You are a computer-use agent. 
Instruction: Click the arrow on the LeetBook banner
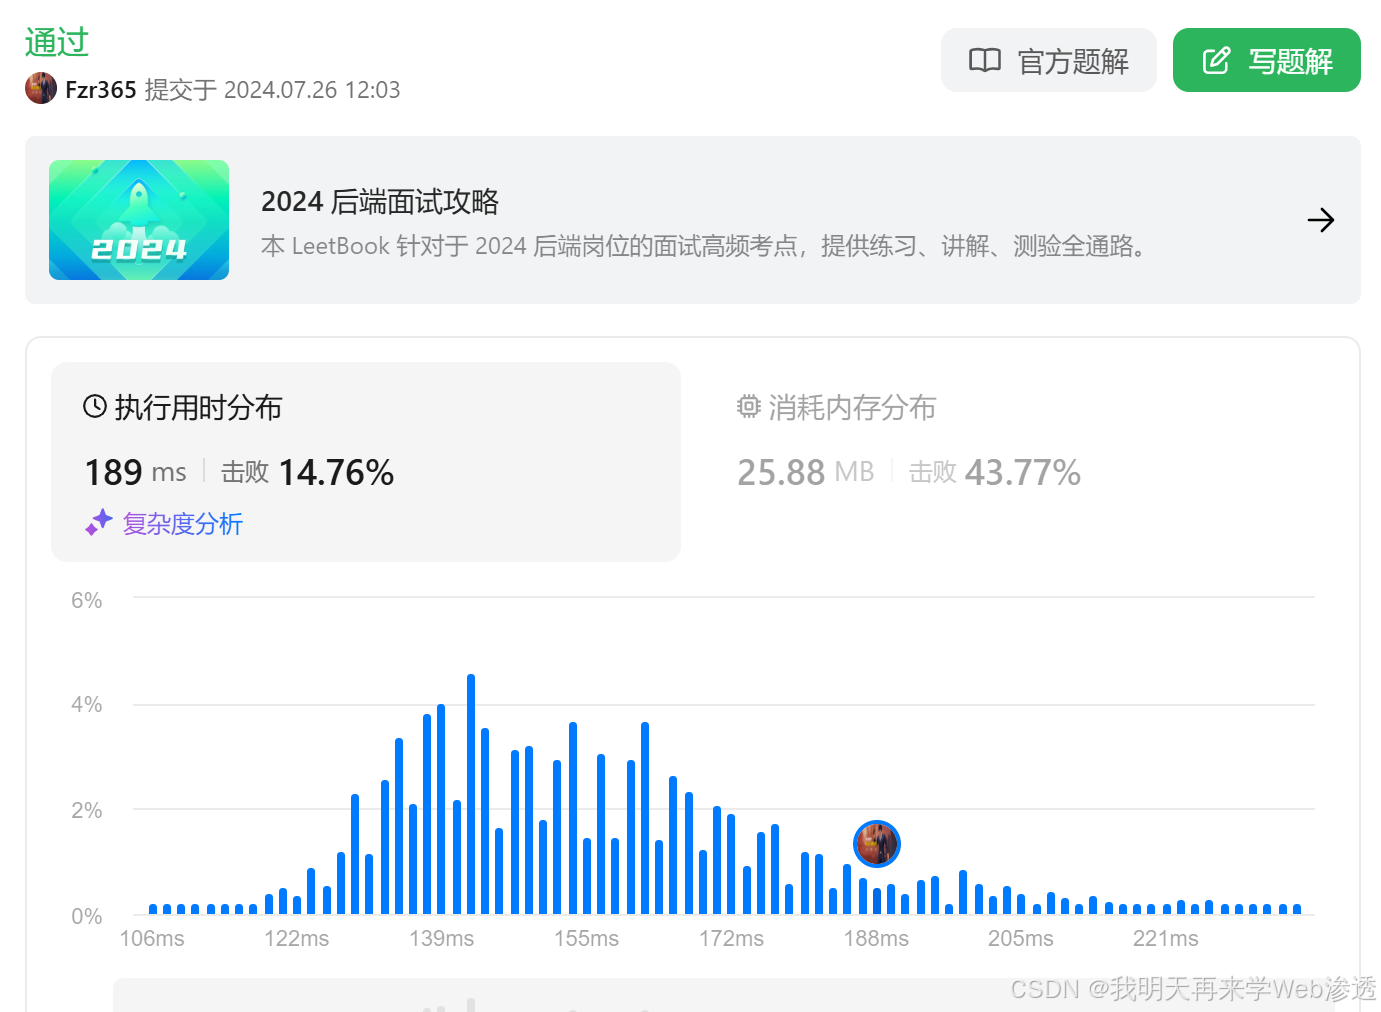point(1320,220)
